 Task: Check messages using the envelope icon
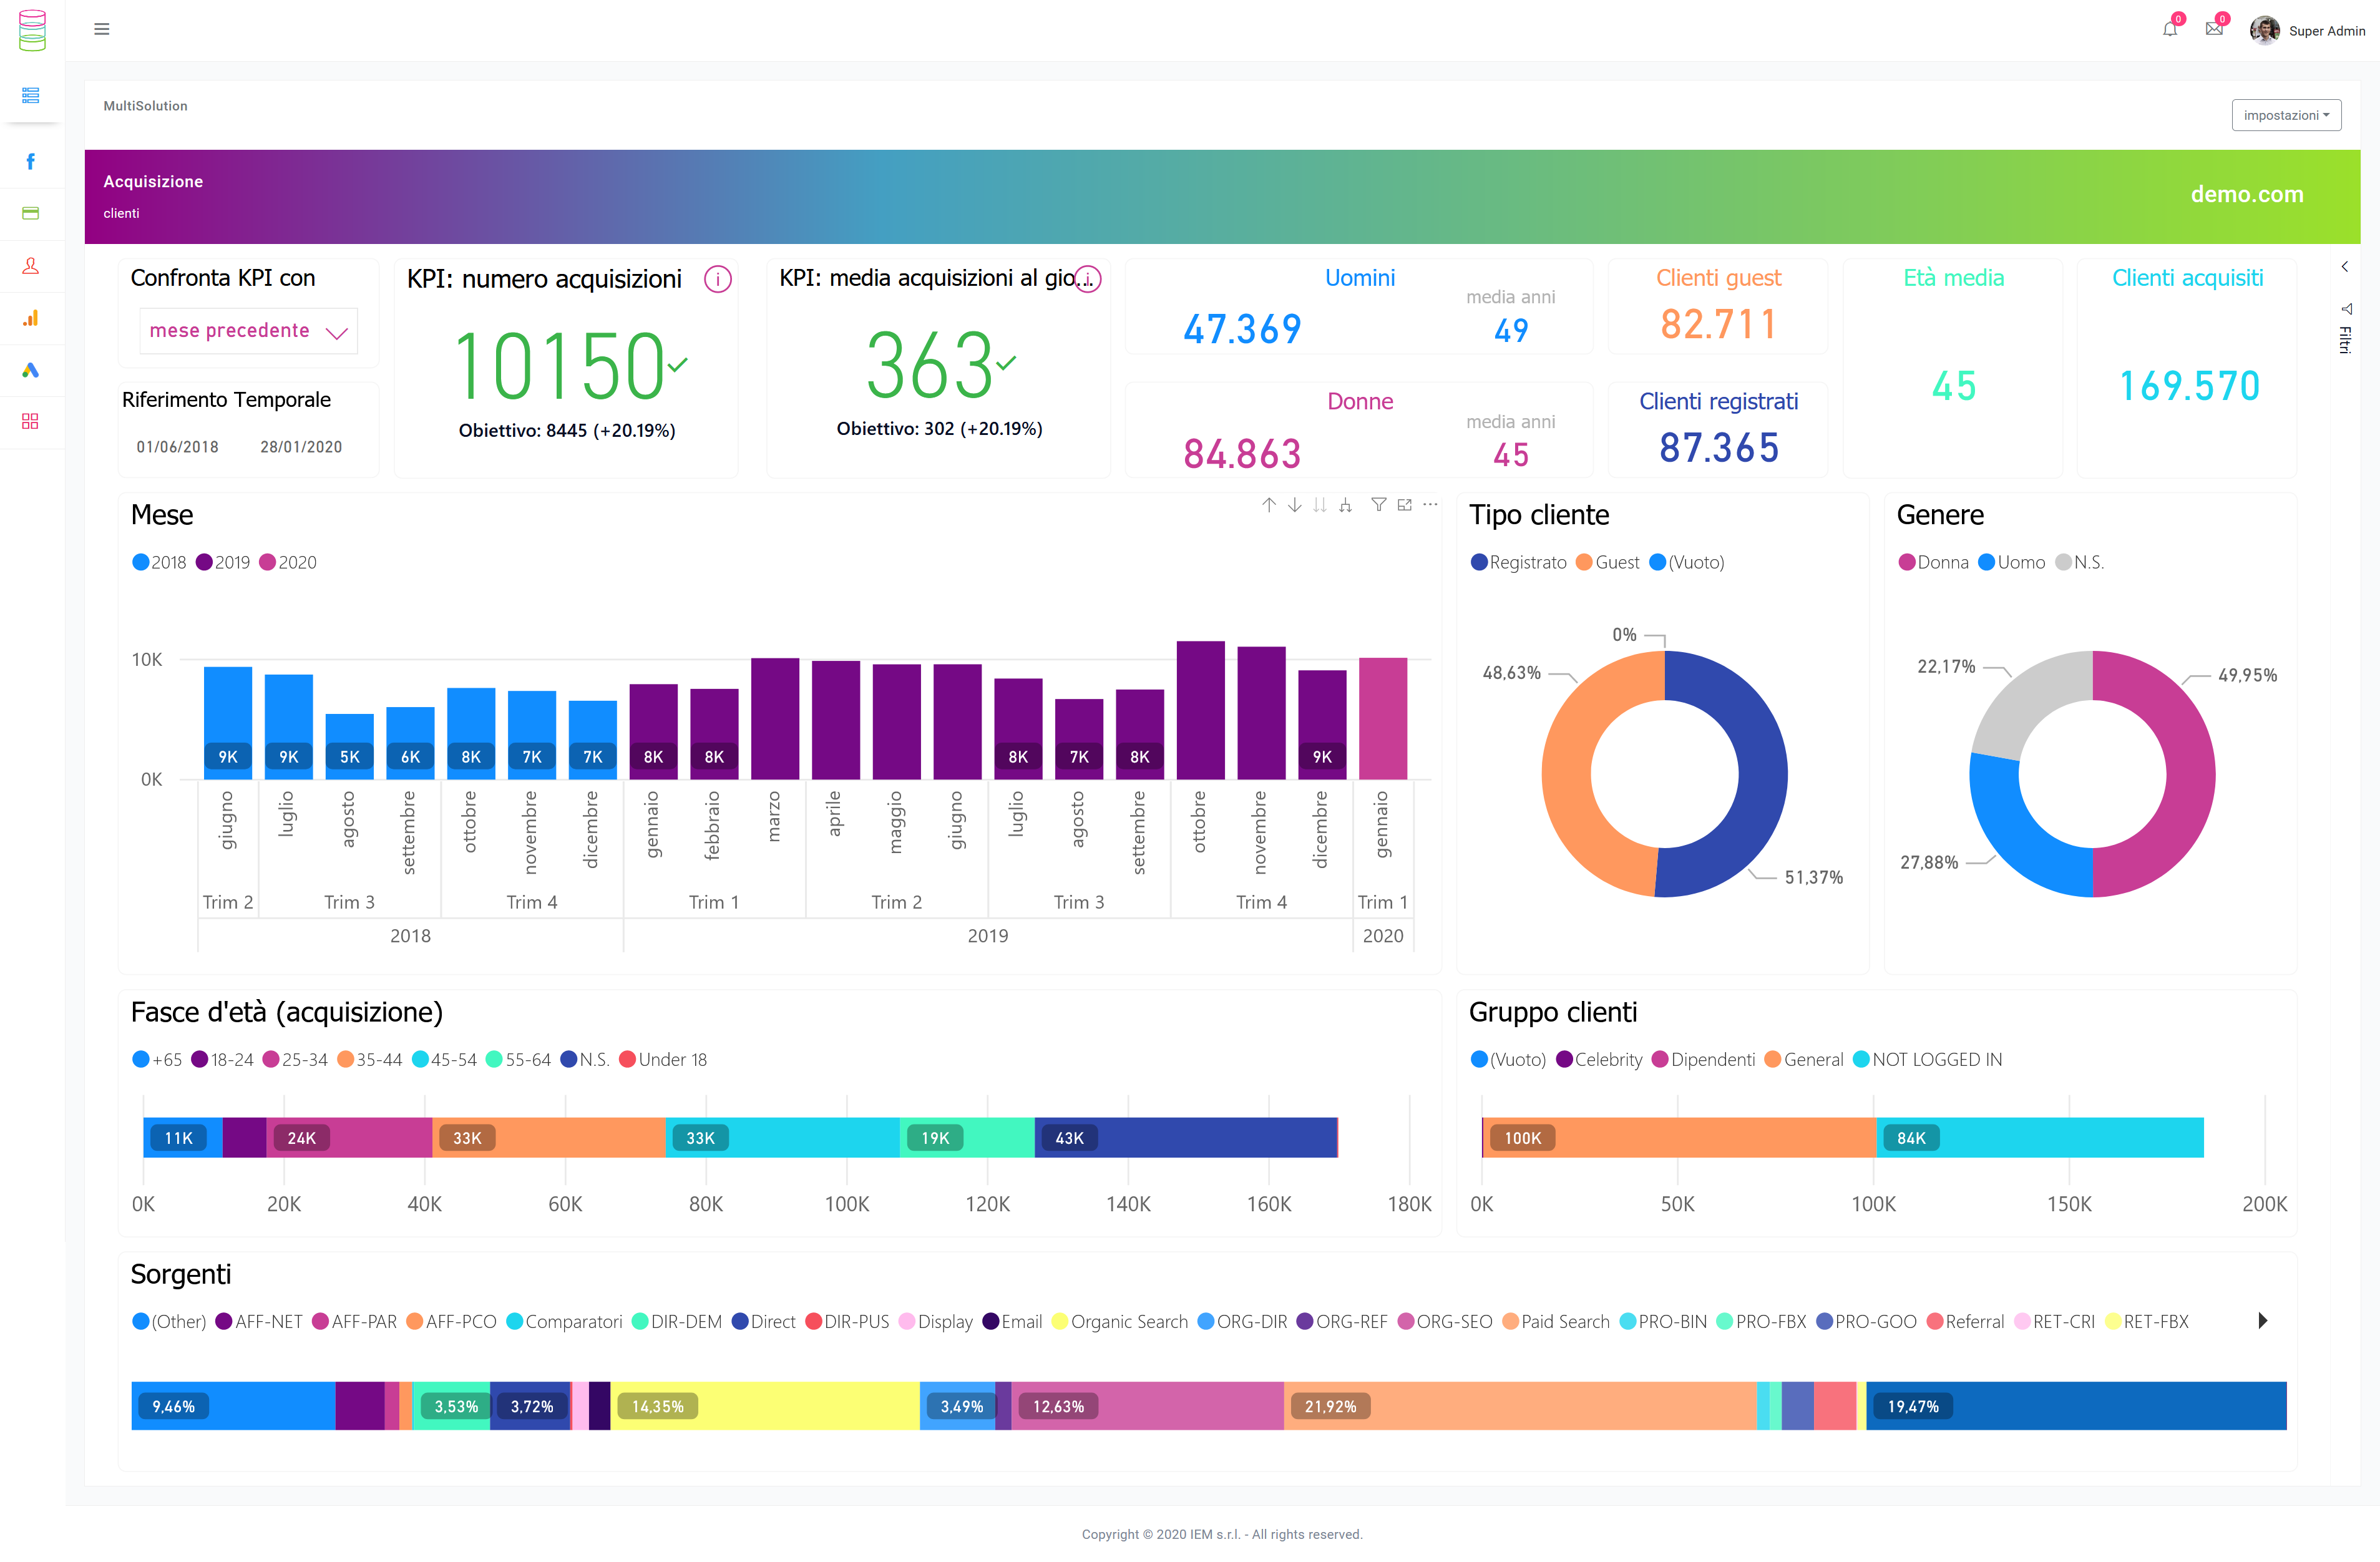point(2214,30)
